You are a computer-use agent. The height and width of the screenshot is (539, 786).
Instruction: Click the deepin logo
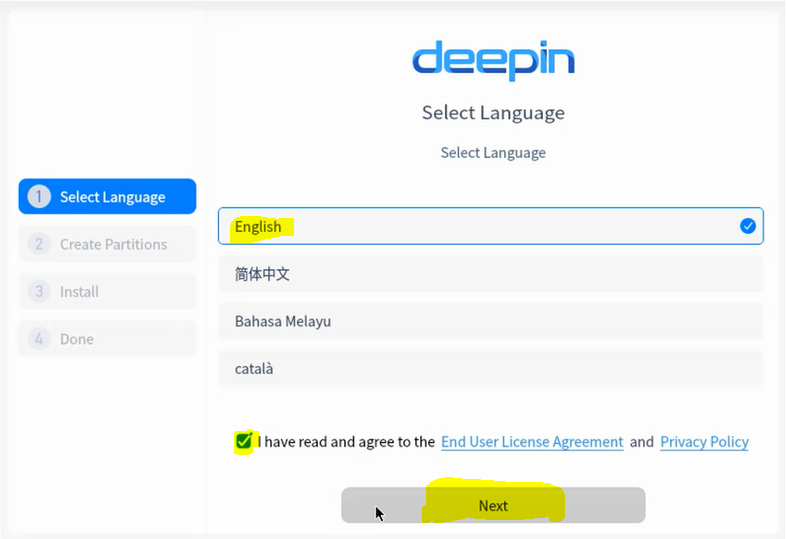(493, 60)
